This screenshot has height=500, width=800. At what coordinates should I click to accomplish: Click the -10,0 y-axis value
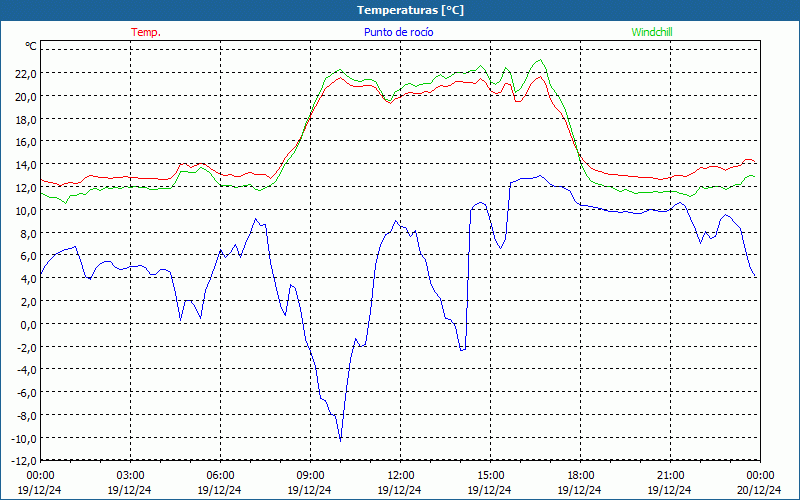(24, 438)
